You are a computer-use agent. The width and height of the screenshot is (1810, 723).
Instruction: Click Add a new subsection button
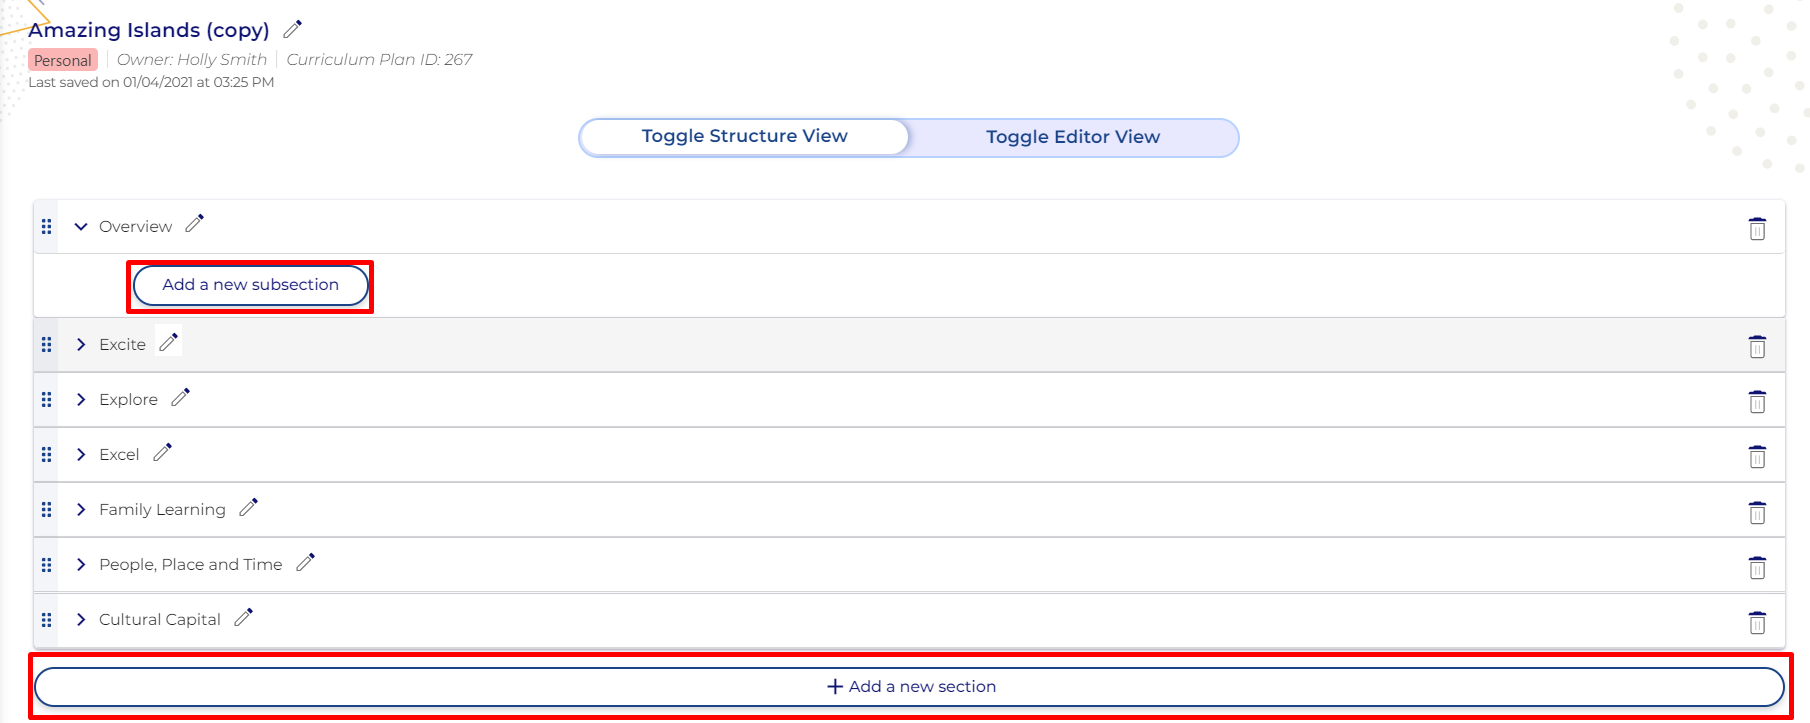click(250, 285)
